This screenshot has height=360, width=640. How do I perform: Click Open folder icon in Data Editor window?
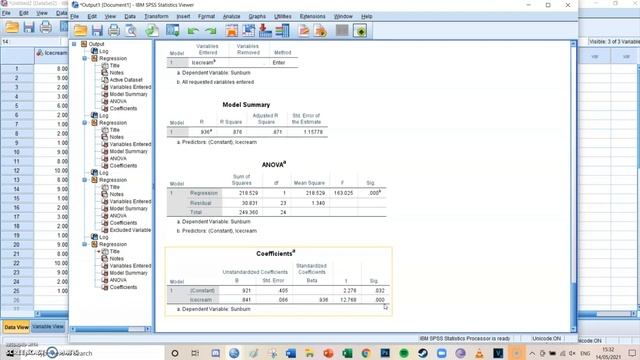point(12,27)
